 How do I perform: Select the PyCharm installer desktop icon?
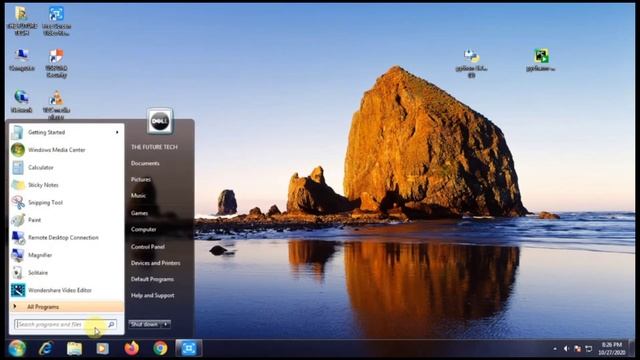pos(541,60)
